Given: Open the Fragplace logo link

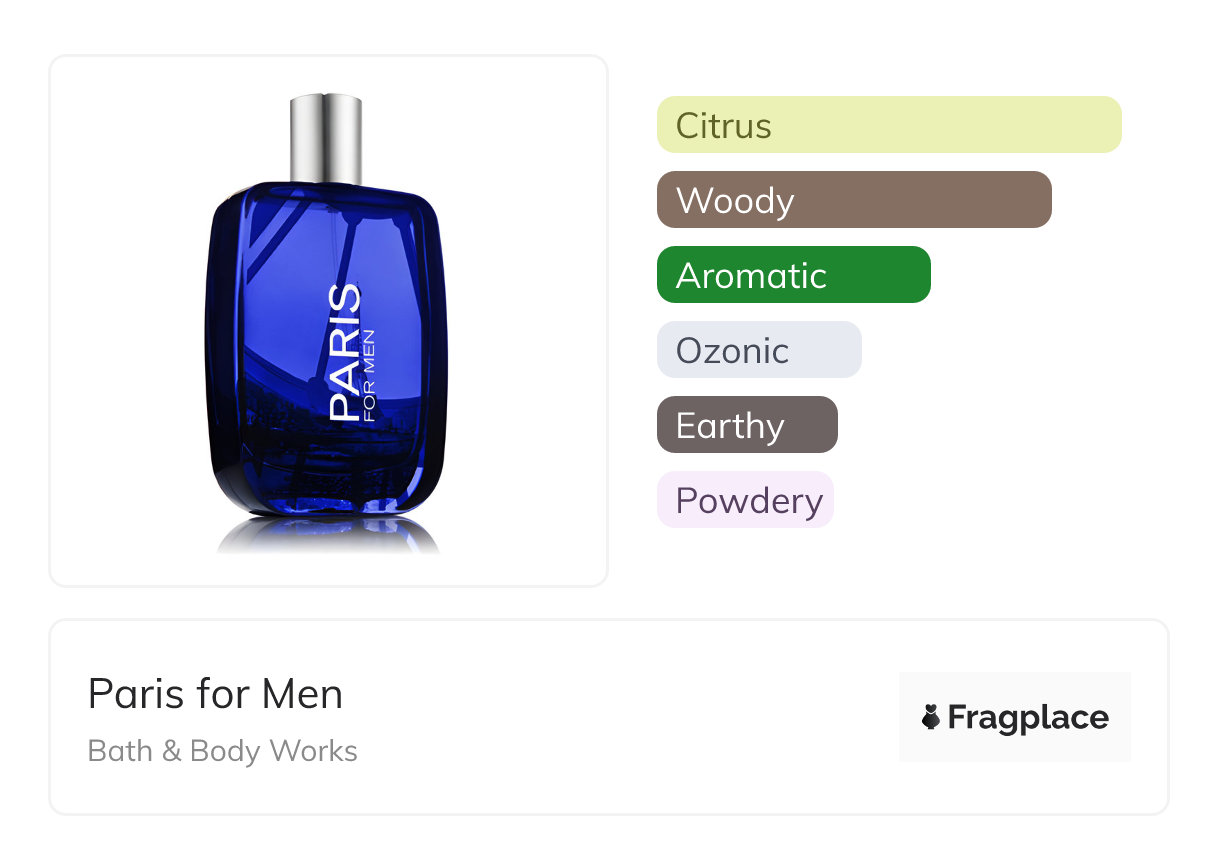Looking at the screenshot, I should click(x=1015, y=717).
